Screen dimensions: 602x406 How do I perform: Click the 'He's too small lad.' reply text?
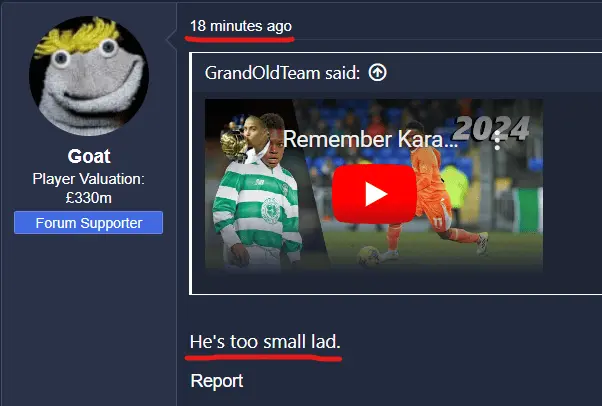click(265, 341)
